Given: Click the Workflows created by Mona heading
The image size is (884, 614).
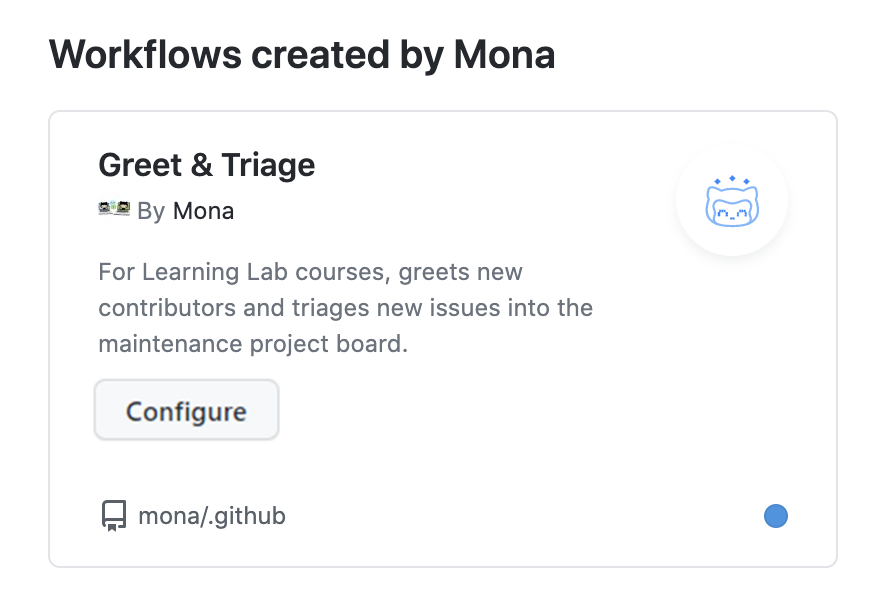Looking at the screenshot, I should pos(304,54).
